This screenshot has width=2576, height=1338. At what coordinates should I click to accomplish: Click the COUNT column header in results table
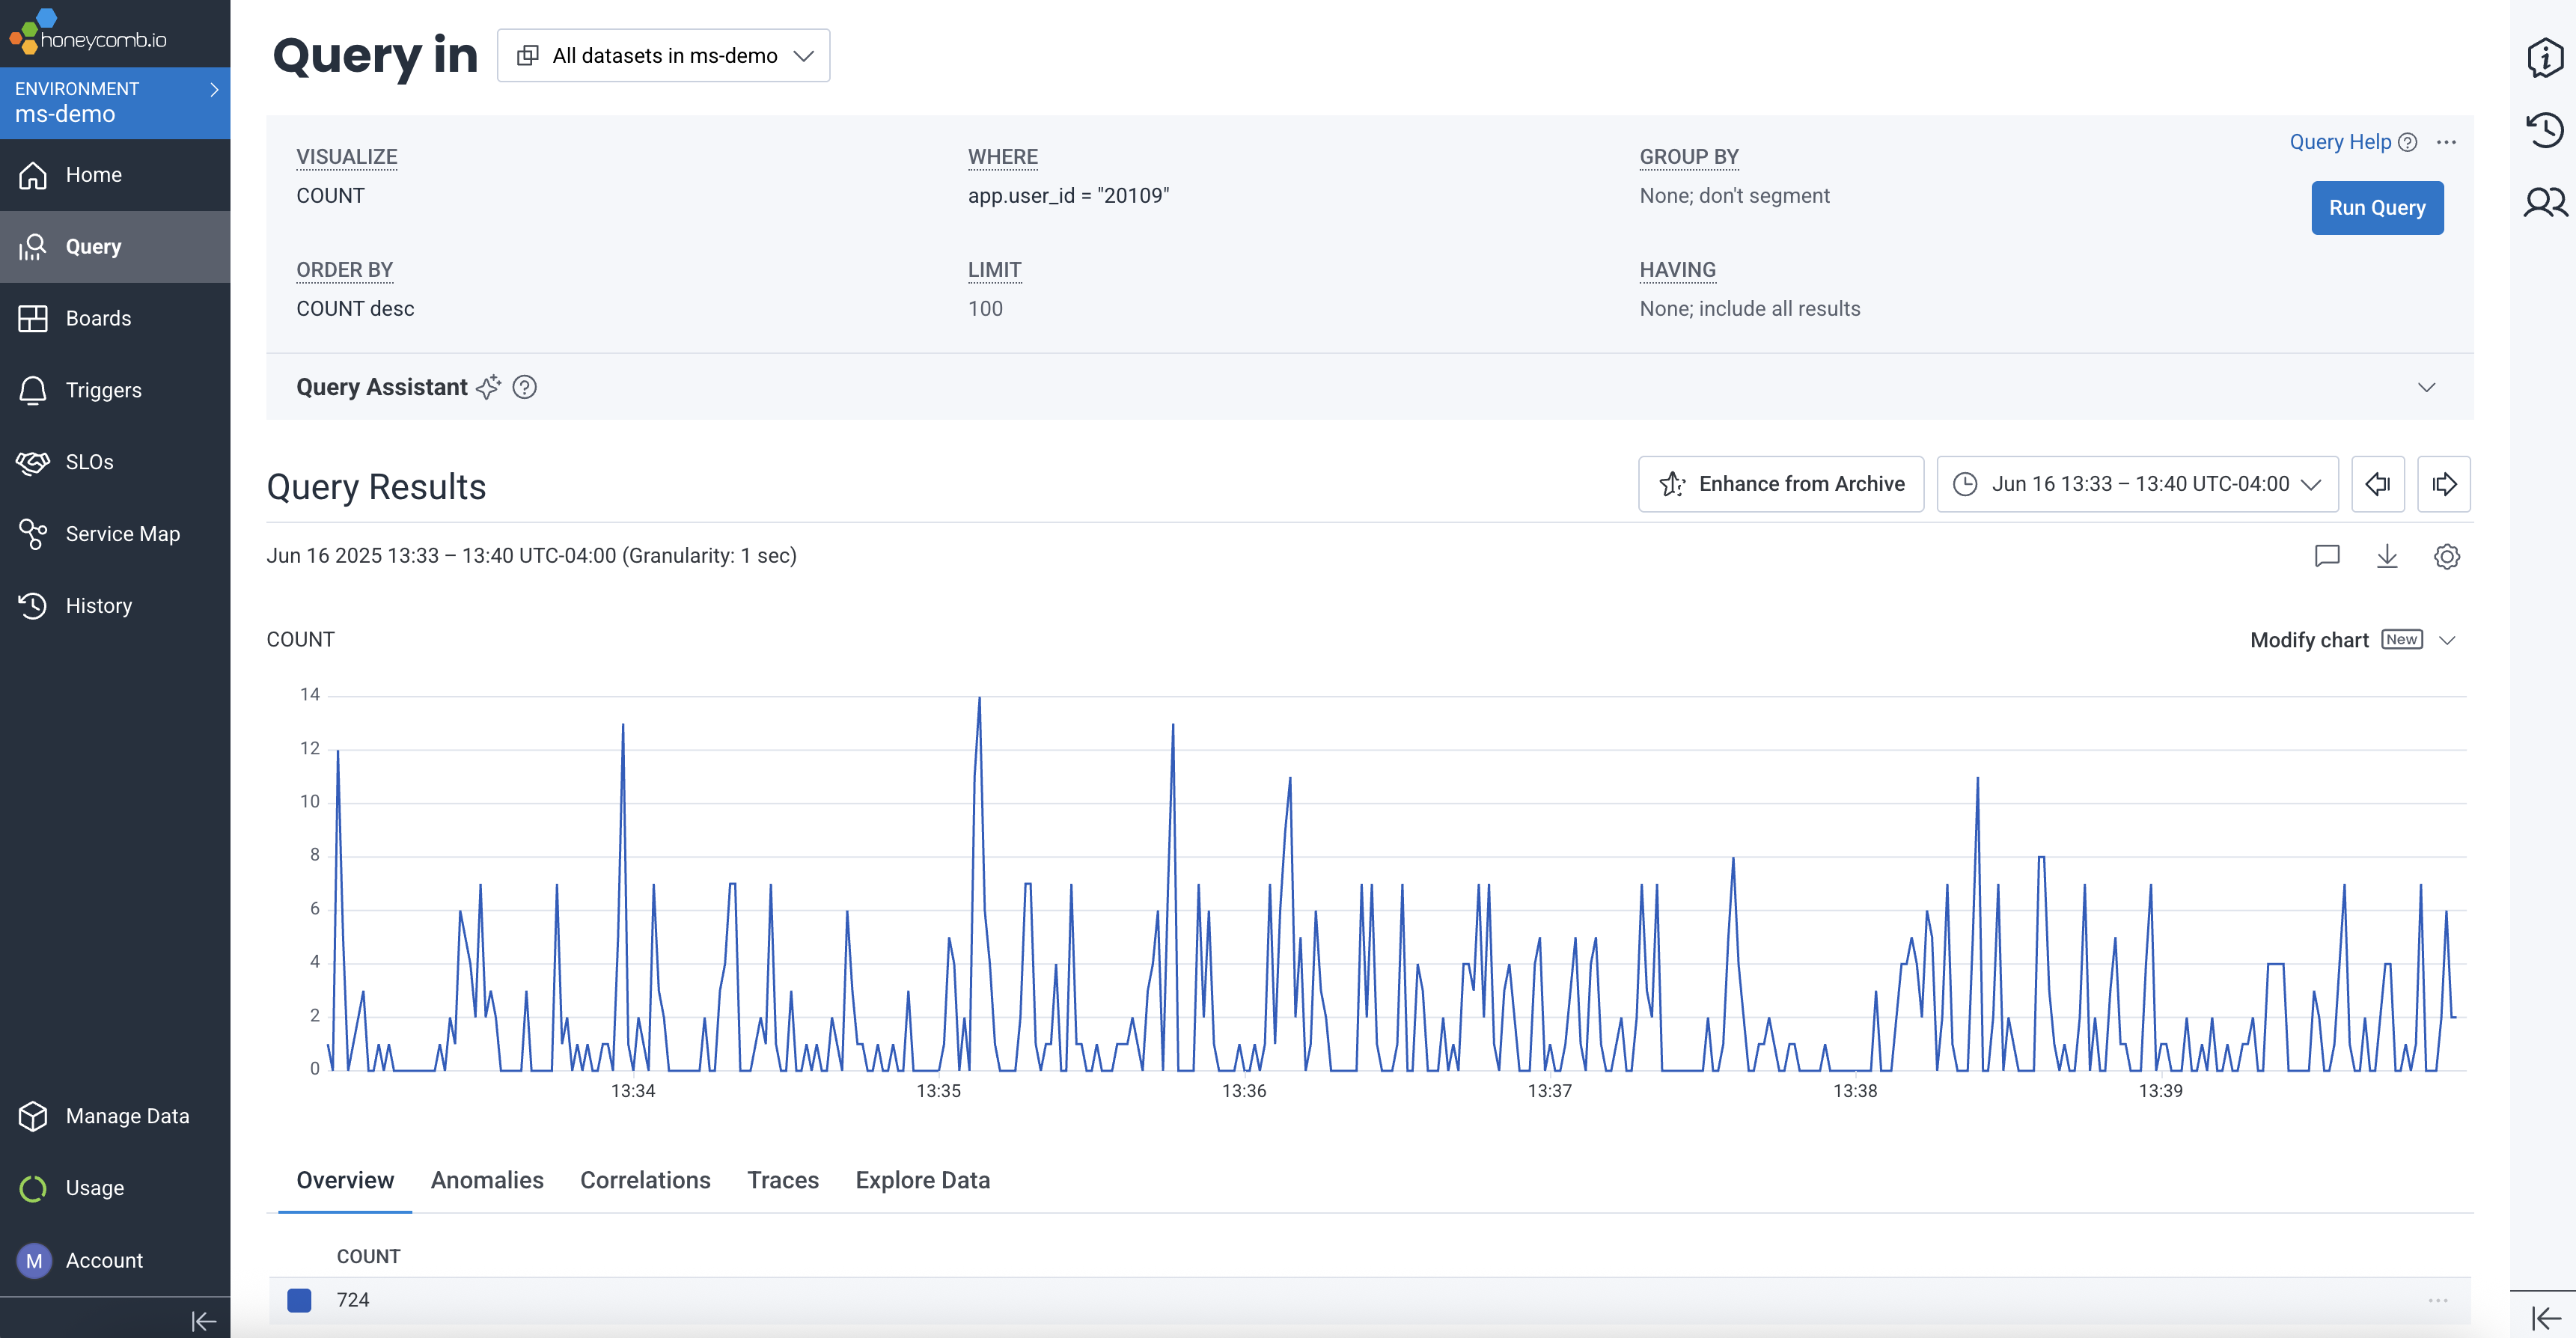click(x=368, y=1257)
